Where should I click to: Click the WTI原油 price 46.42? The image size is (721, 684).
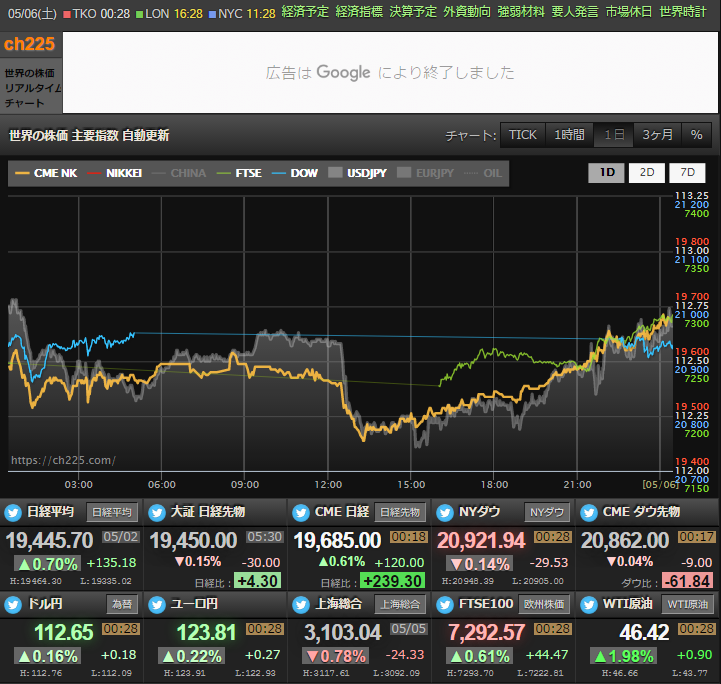644,633
